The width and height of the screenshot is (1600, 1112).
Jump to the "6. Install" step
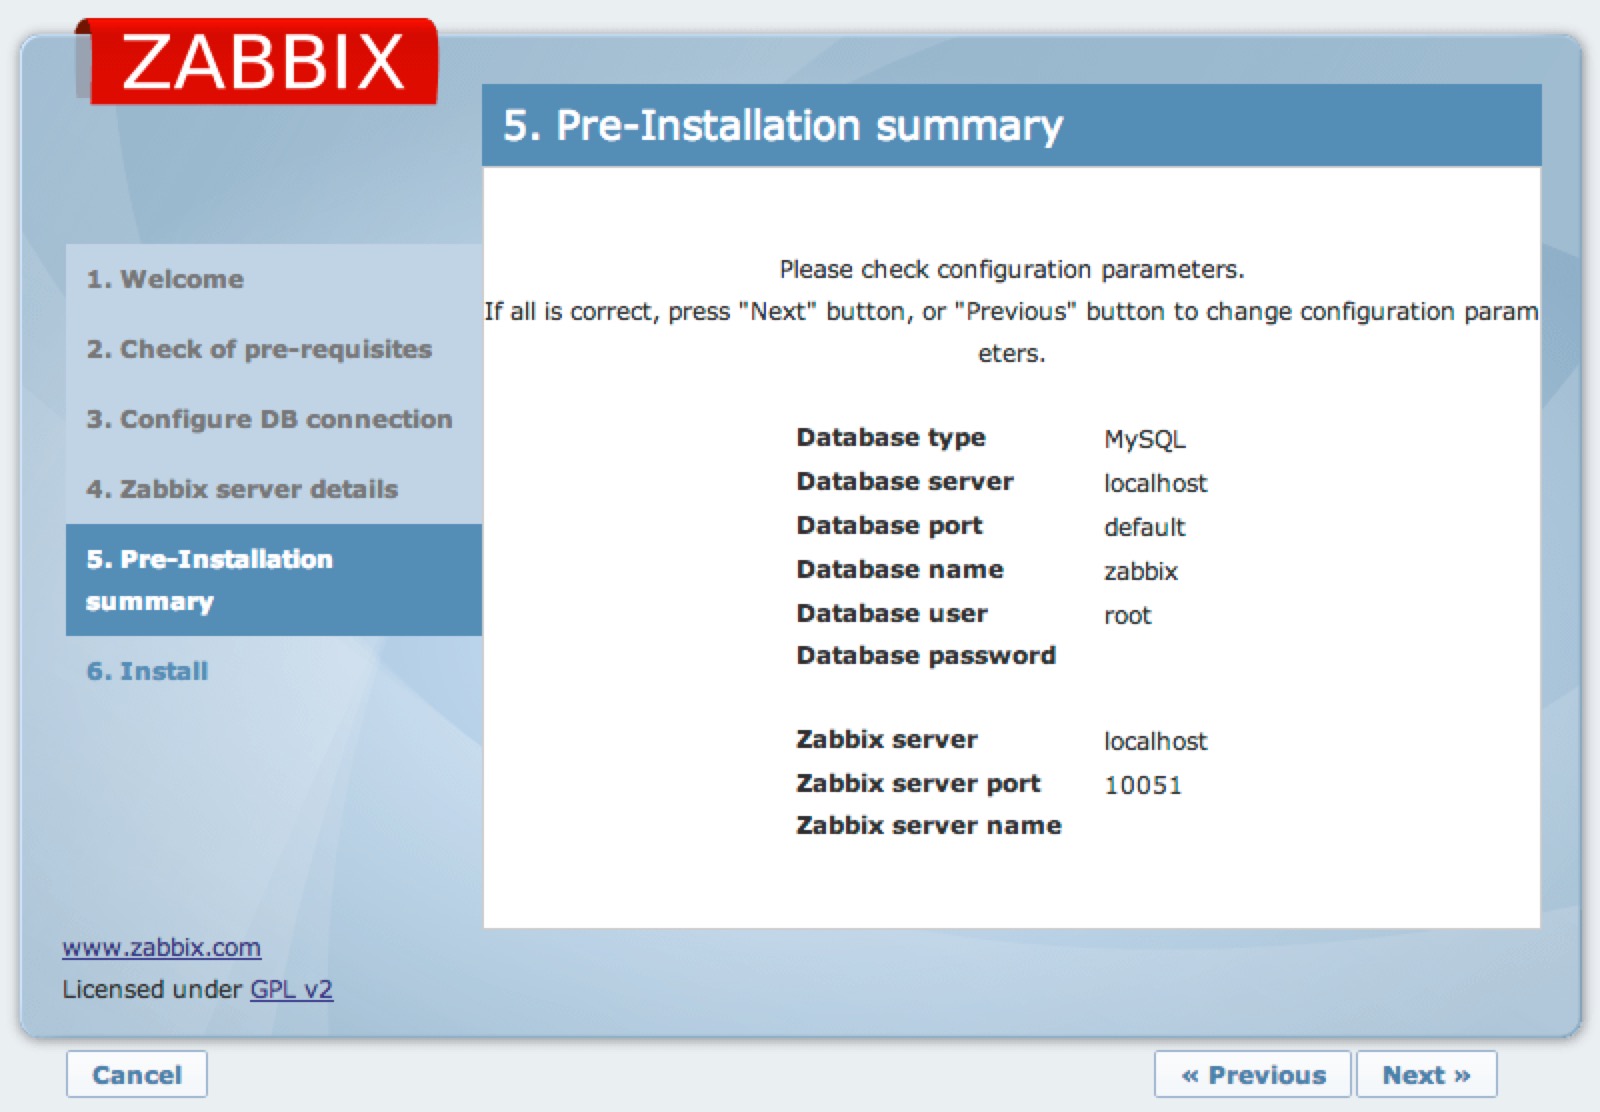pyautogui.click(x=146, y=671)
